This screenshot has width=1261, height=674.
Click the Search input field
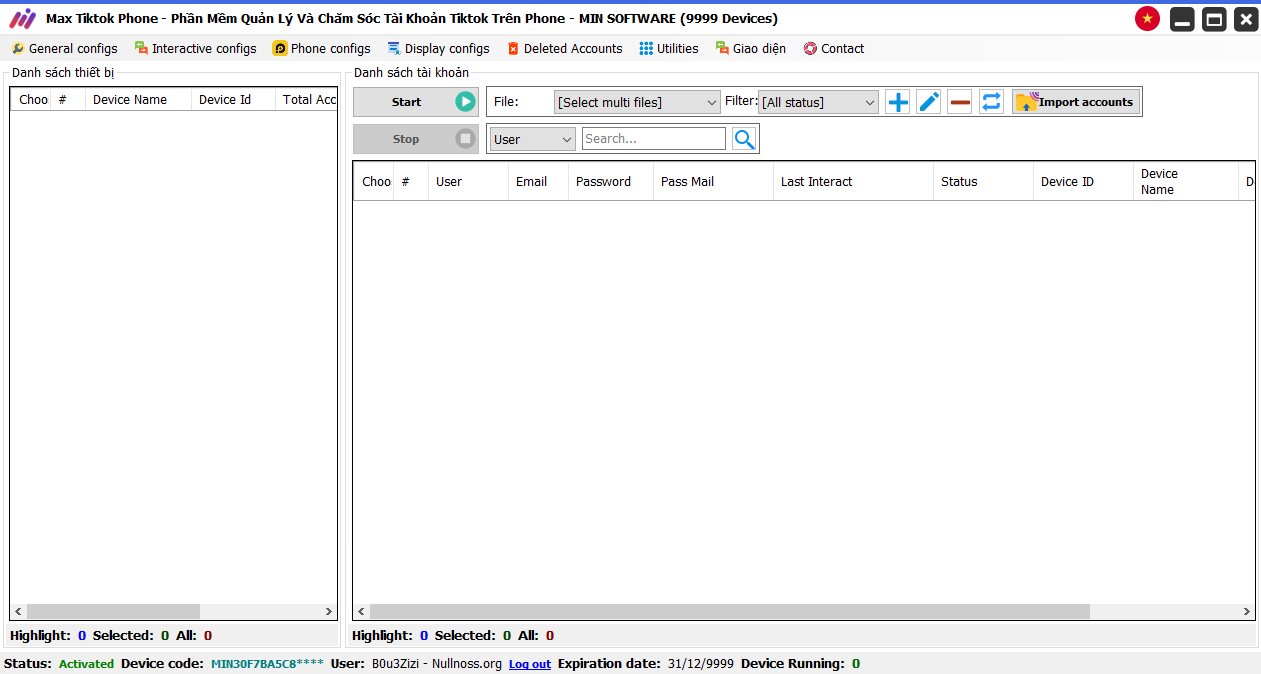tap(654, 139)
